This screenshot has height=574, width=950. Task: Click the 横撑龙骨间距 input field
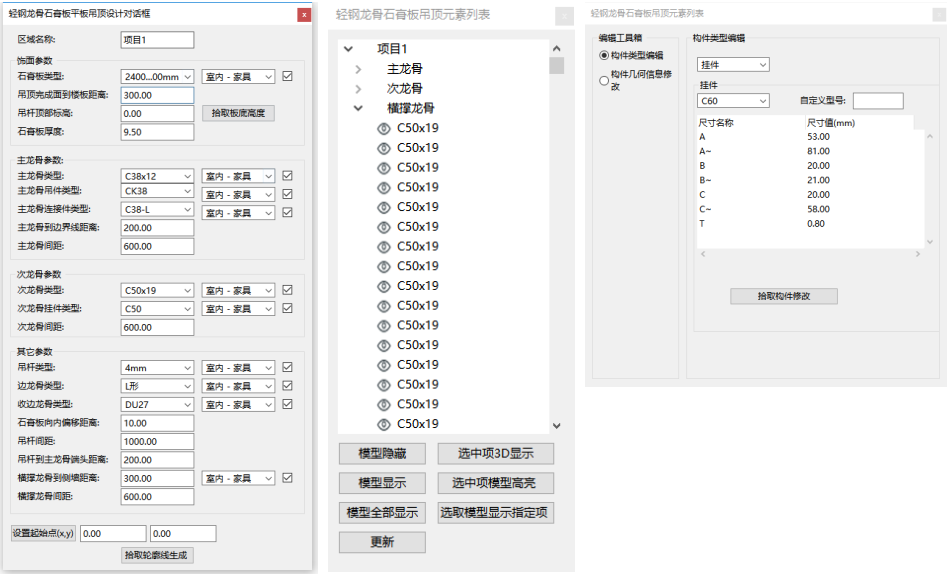(157, 496)
